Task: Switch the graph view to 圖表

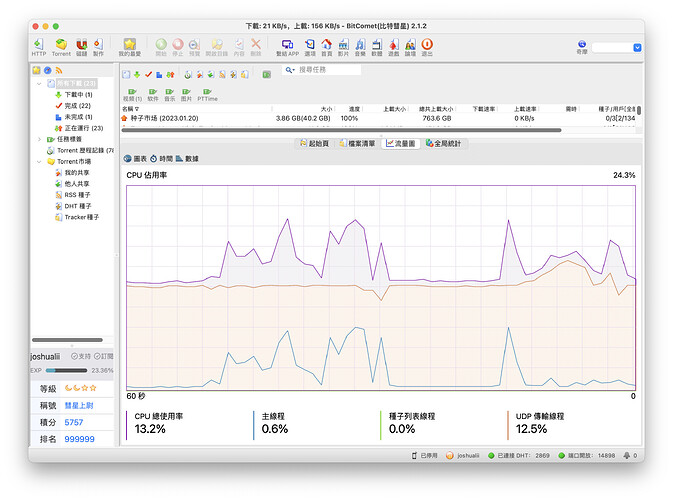Action: (135, 158)
